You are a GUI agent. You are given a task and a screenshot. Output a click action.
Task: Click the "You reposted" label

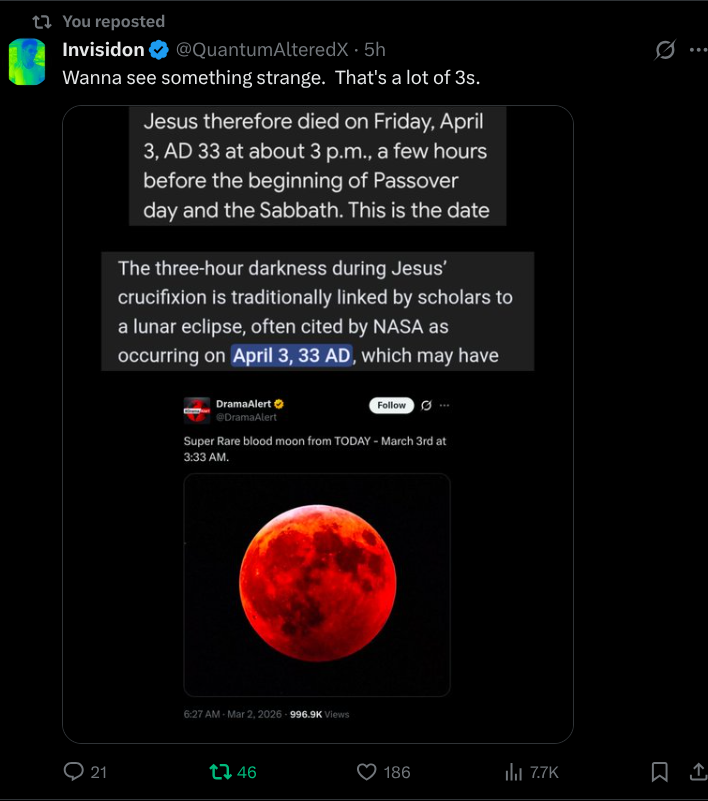[x=113, y=21]
